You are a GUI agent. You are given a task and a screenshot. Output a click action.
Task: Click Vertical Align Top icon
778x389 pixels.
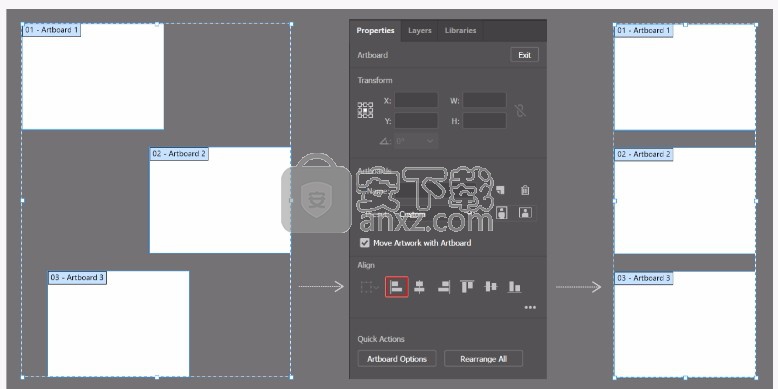tap(467, 287)
